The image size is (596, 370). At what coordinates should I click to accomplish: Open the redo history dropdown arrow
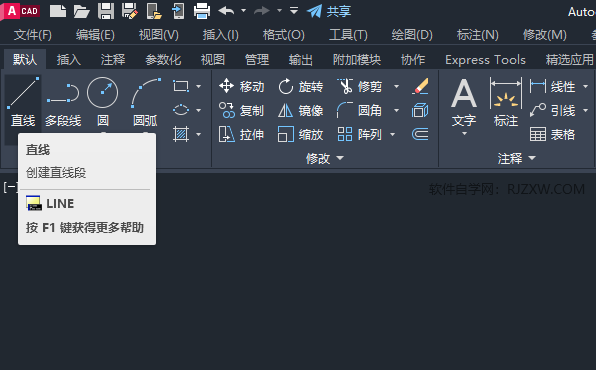click(279, 11)
